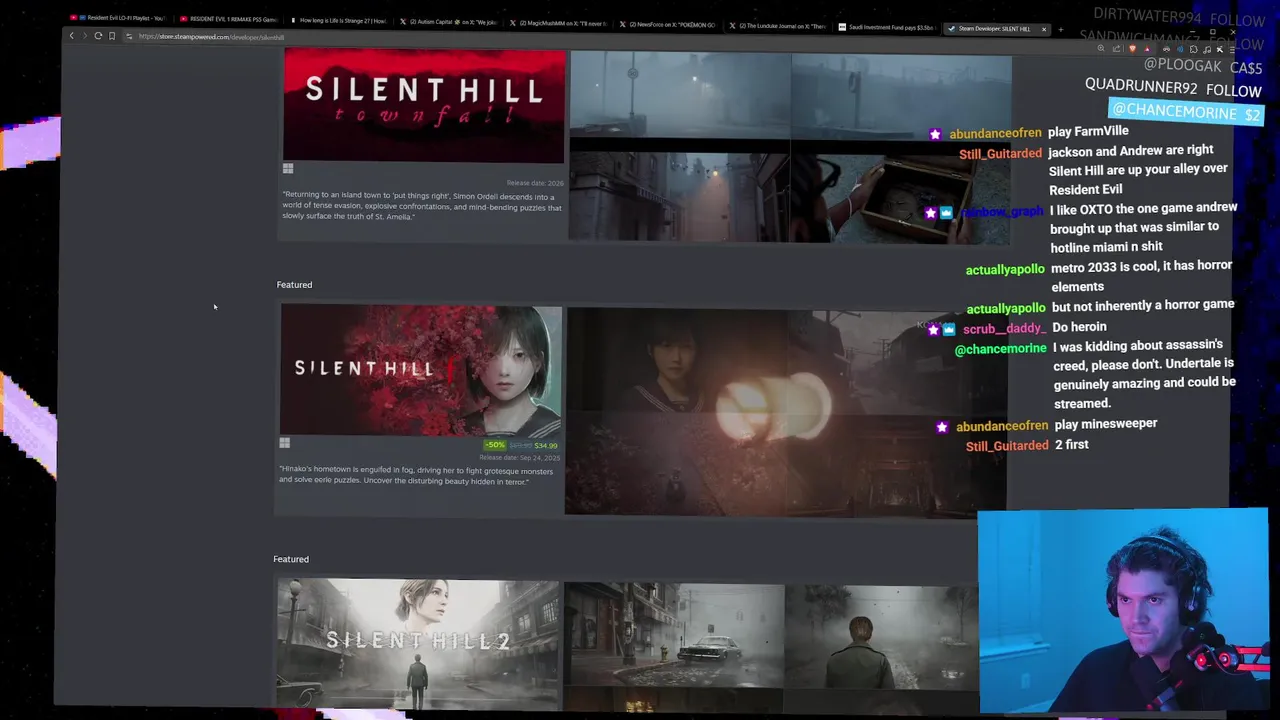Image resolution: width=1280 pixels, height=720 pixels.
Task: Click the streamer webcam feed
Action: coord(1123,610)
